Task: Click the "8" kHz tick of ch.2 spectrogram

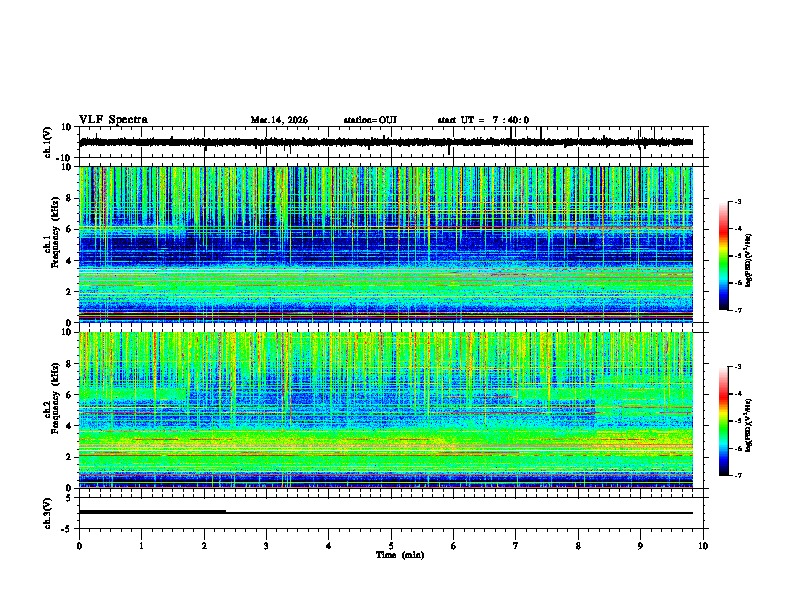Action: click(71, 364)
